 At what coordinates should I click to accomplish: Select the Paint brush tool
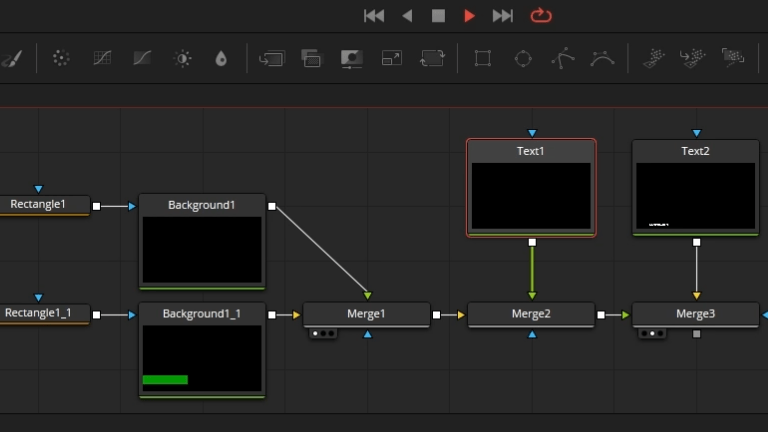pyautogui.click(x=12, y=58)
